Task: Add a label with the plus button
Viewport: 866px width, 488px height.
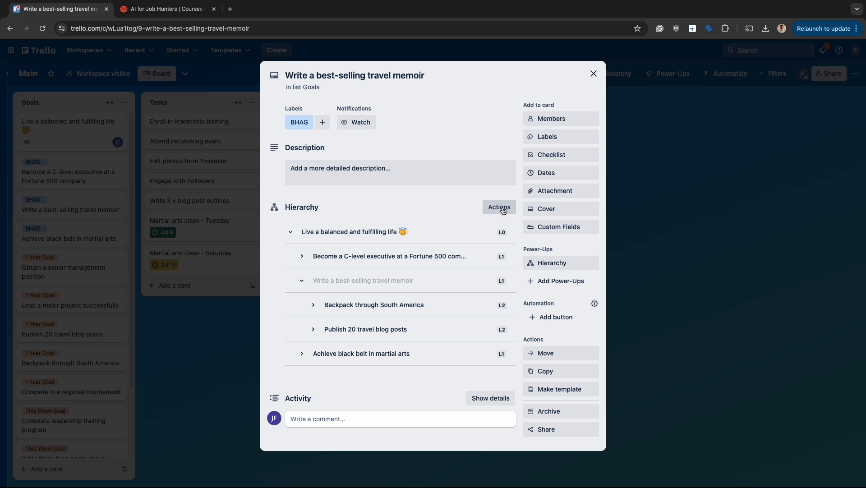Action: click(323, 122)
